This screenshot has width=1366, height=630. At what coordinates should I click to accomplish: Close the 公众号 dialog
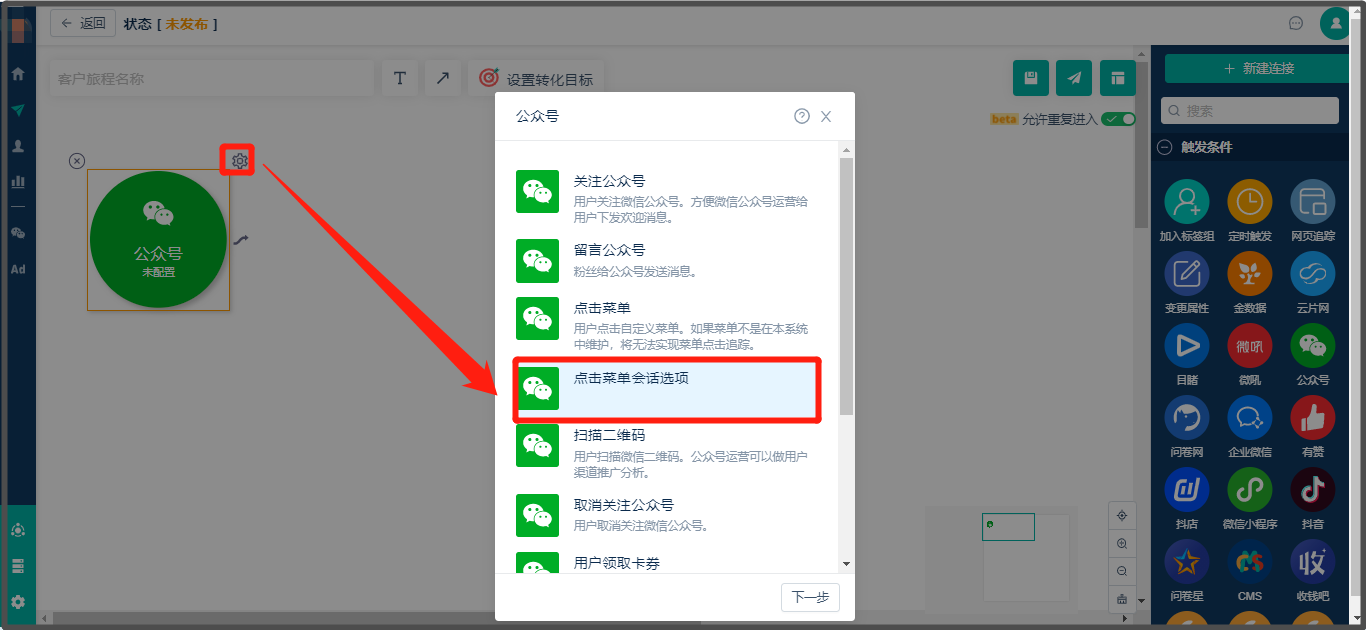[x=826, y=116]
